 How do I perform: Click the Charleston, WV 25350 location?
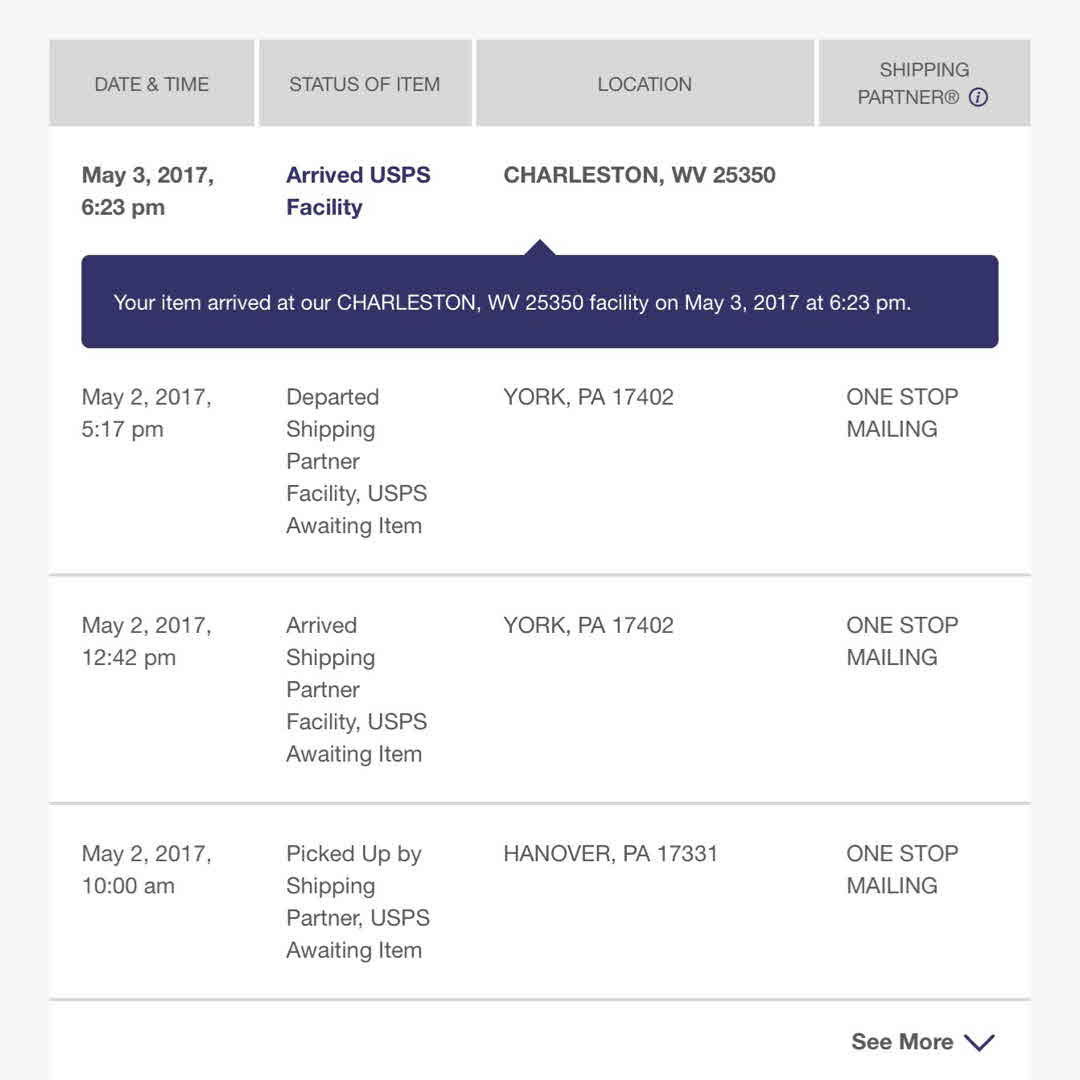pos(639,175)
